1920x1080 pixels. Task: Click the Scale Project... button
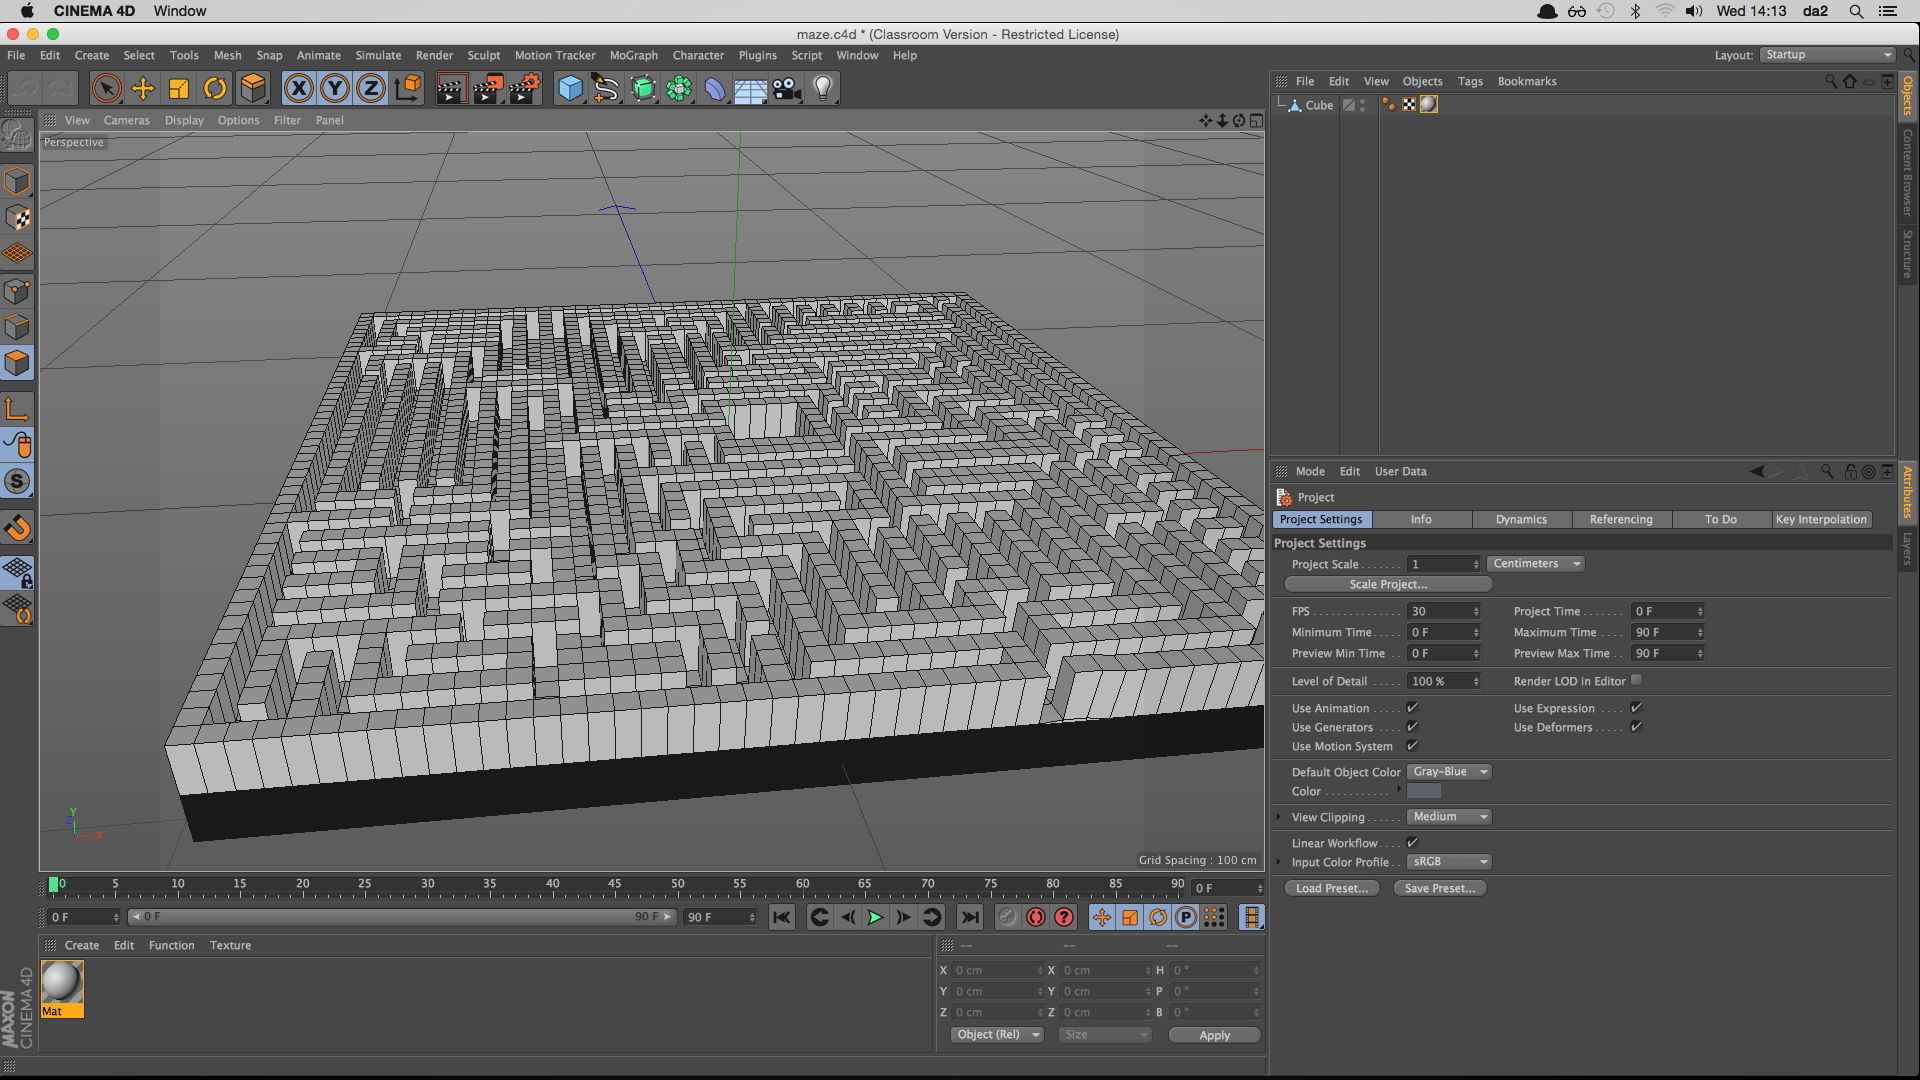click(1387, 585)
